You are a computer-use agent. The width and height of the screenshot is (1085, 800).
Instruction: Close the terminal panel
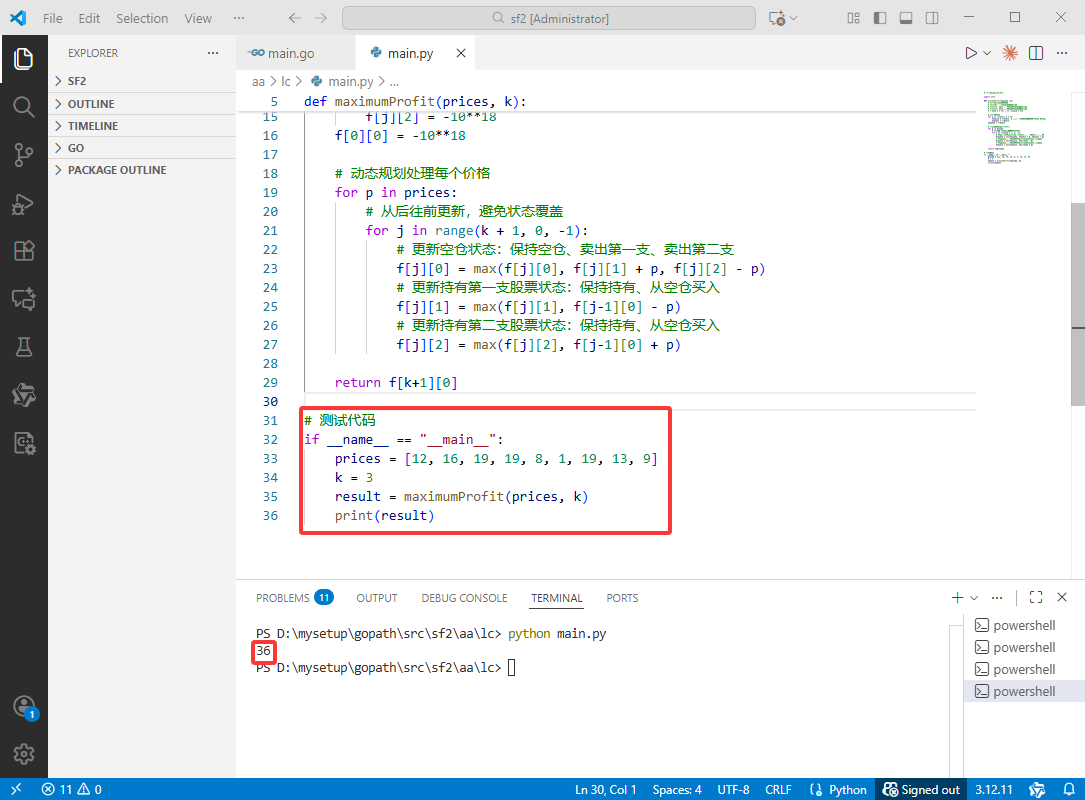[1062, 597]
